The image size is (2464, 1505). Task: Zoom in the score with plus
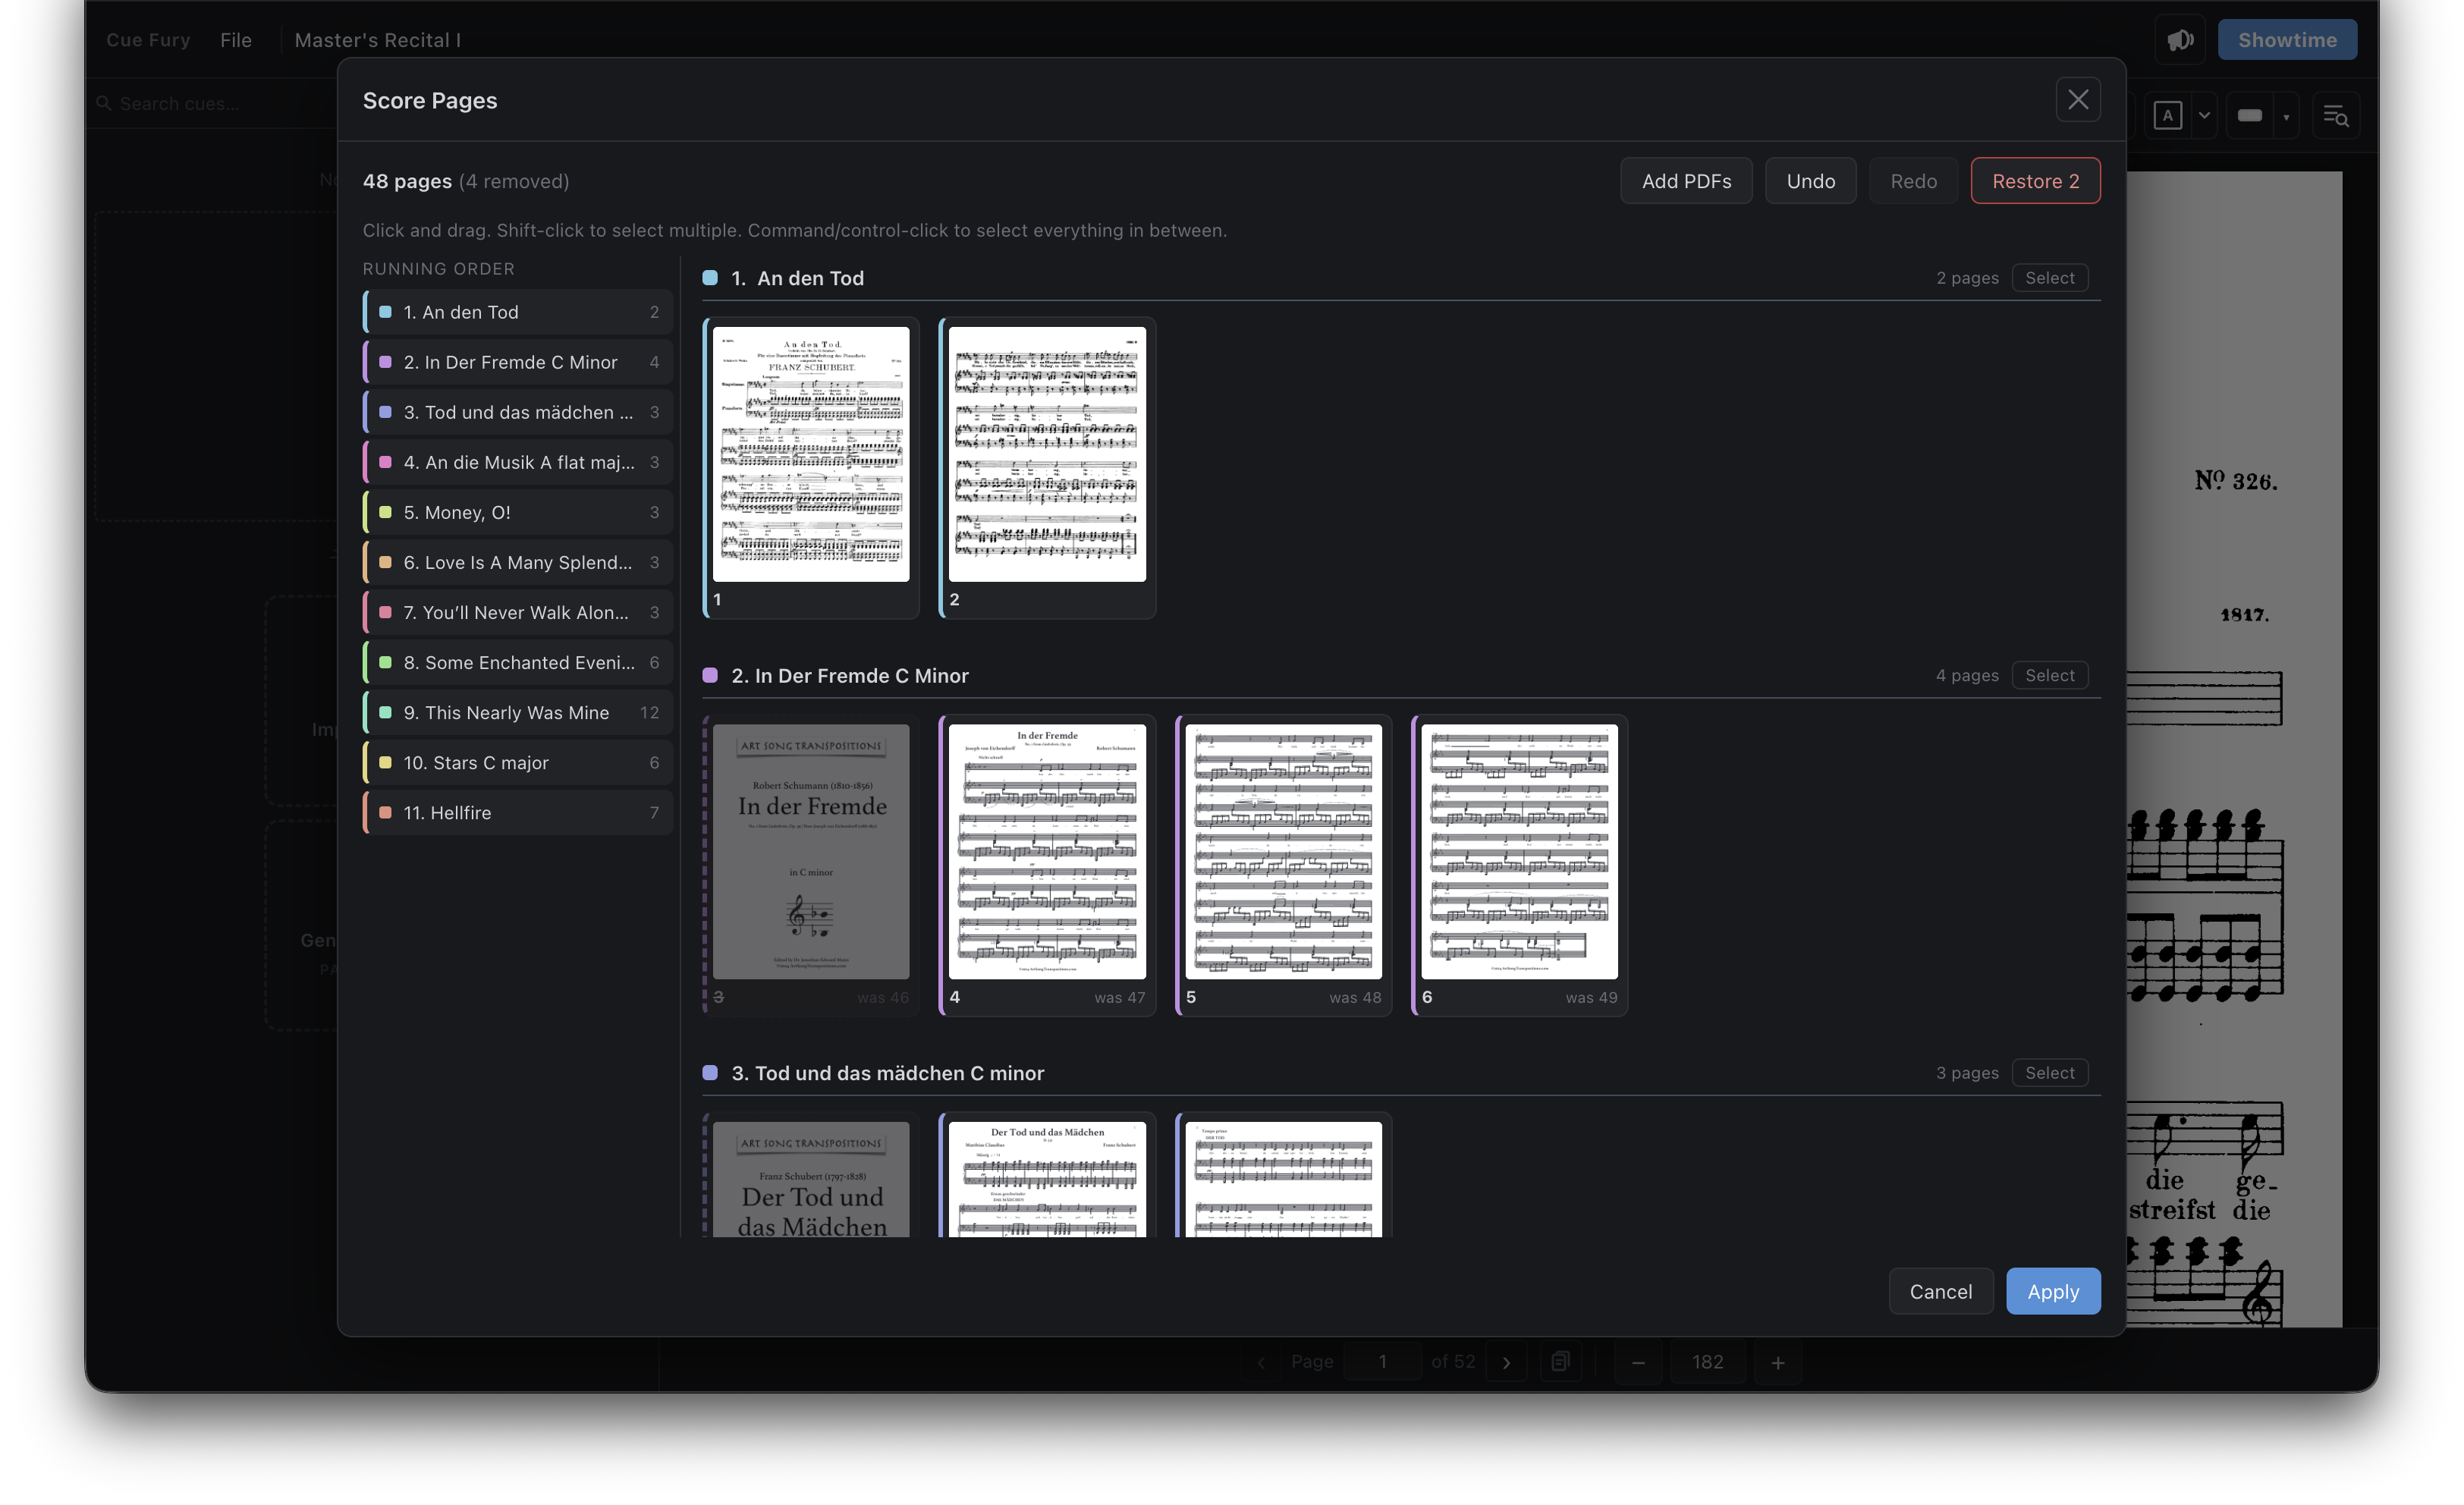coord(1777,1362)
